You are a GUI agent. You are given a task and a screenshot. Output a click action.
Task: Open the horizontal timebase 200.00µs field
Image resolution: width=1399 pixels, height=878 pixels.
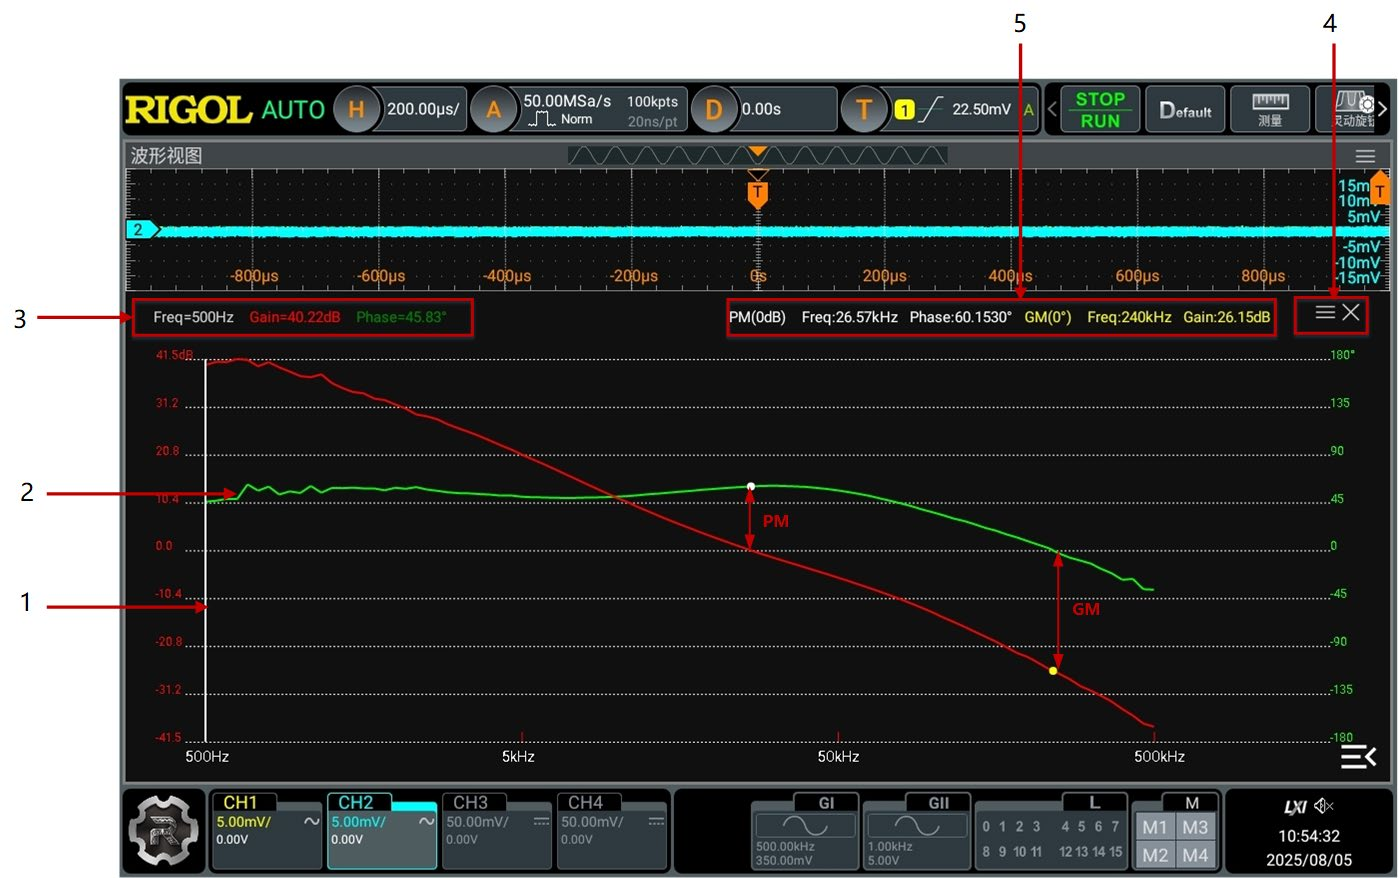coord(425,109)
